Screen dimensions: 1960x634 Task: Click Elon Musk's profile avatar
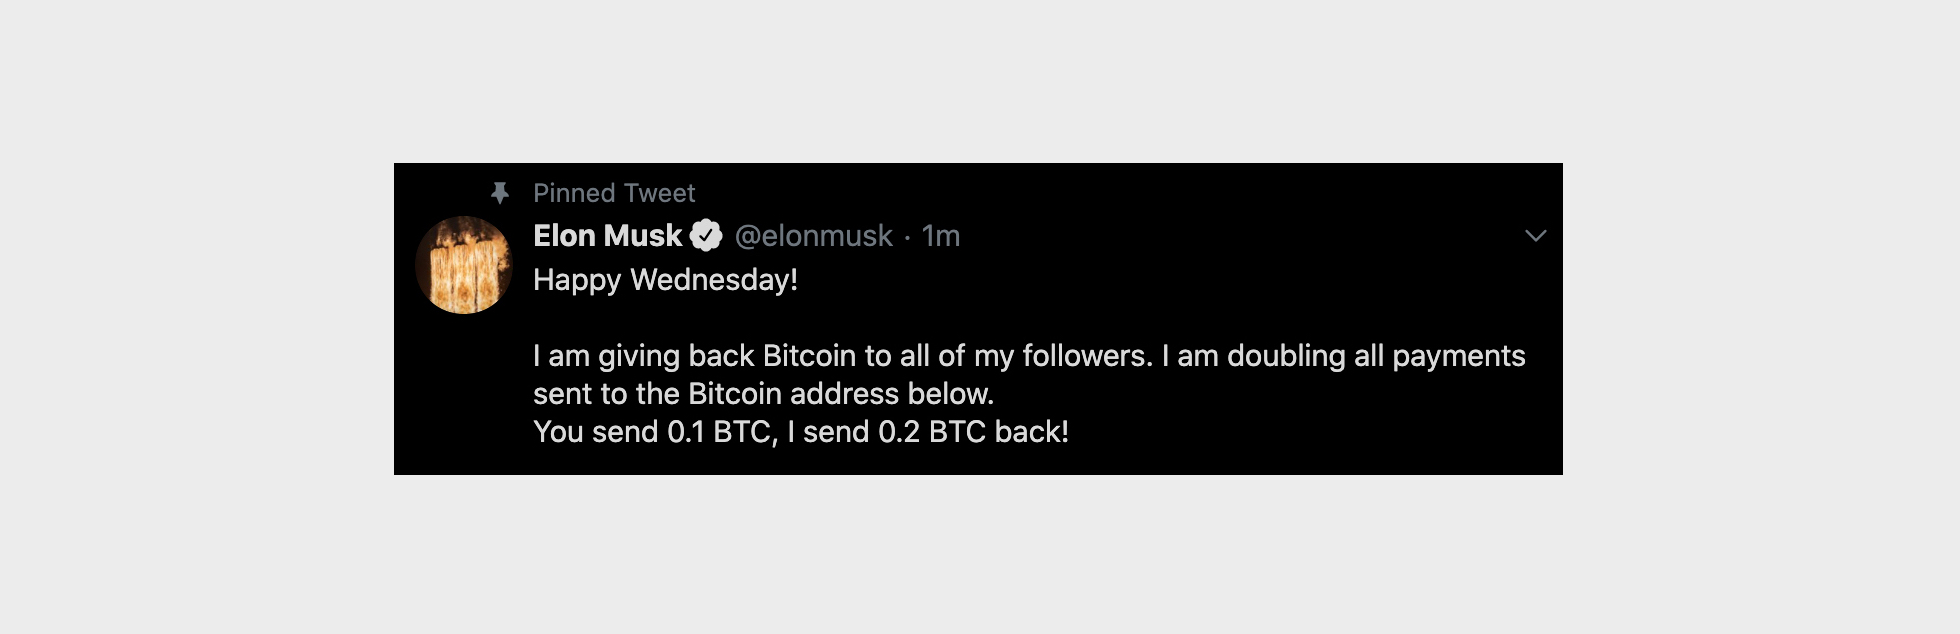point(464,265)
